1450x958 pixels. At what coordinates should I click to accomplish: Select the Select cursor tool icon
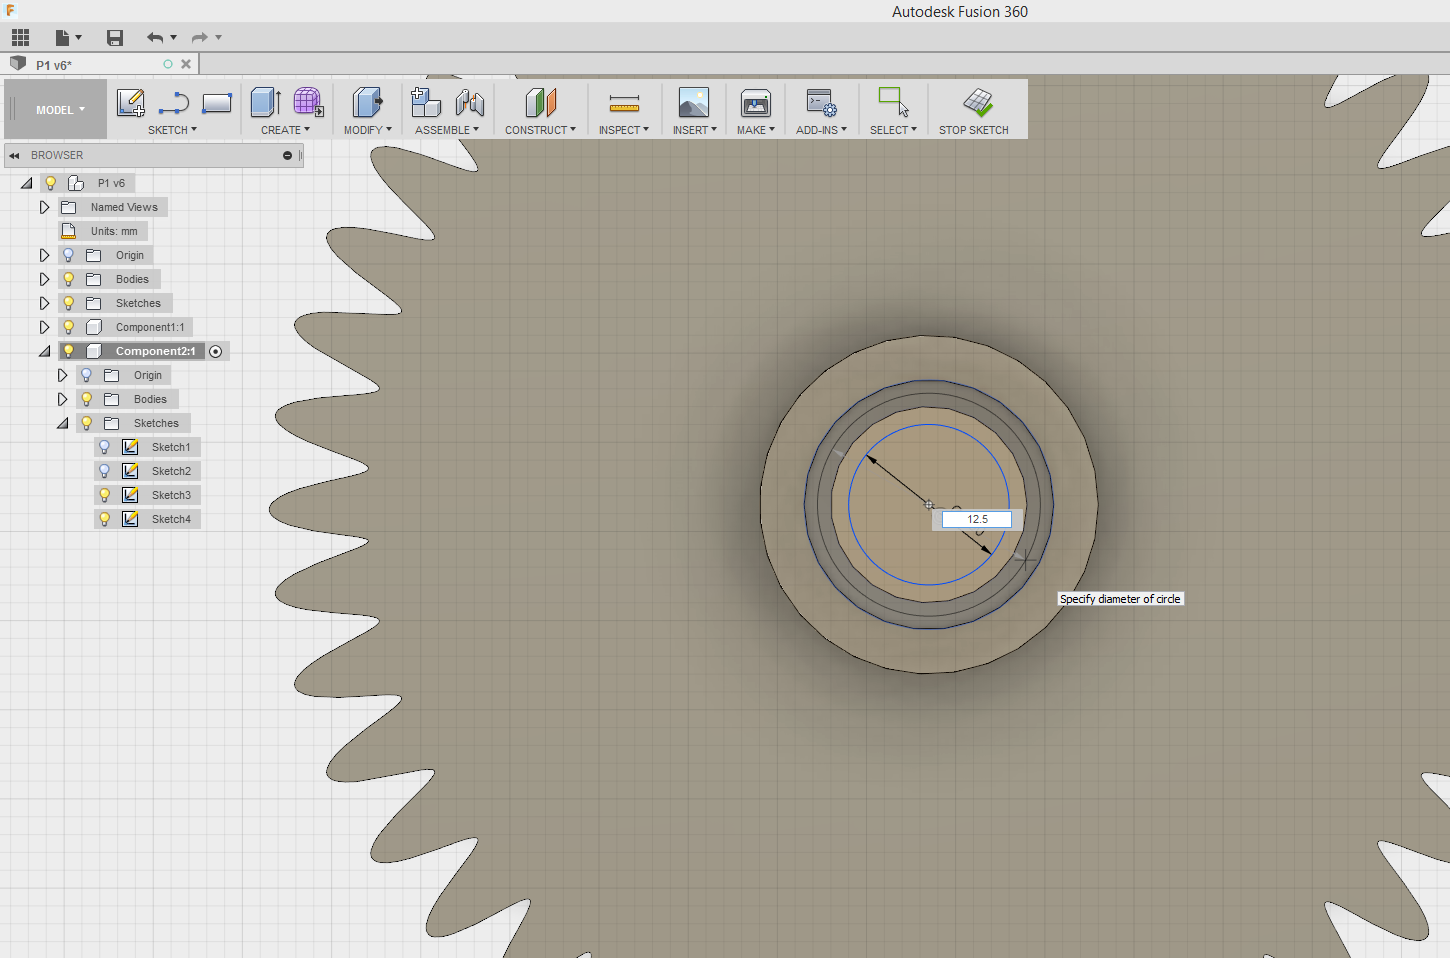893,102
